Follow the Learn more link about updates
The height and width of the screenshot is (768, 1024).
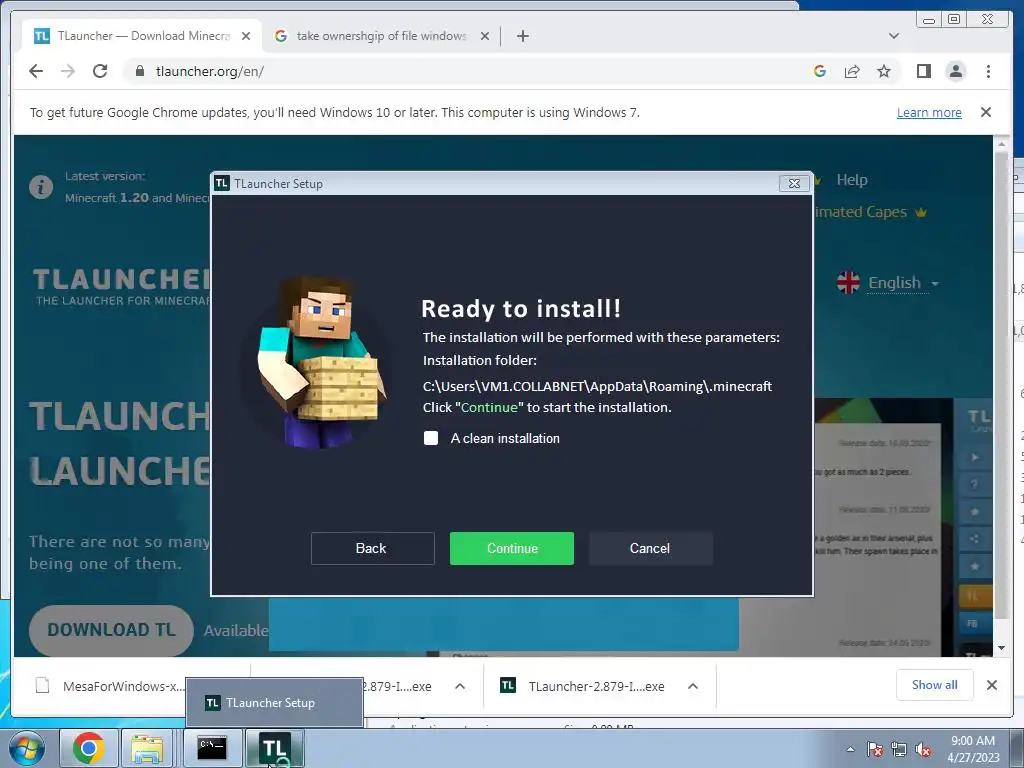(x=929, y=112)
